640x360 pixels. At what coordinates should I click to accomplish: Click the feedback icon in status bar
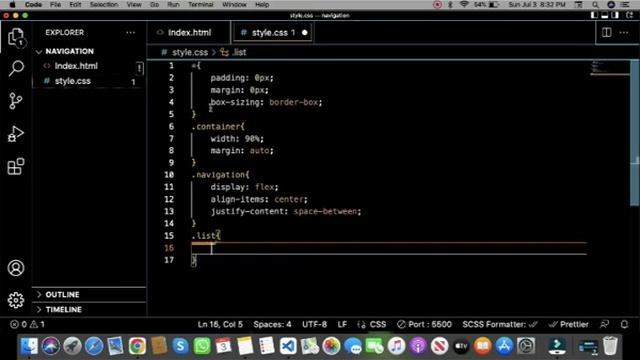[604, 324]
